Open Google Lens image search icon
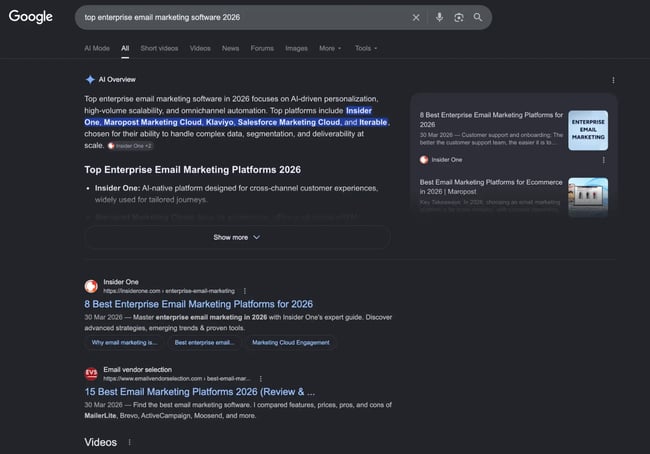The height and width of the screenshot is (454, 650). click(x=458, y=17)
